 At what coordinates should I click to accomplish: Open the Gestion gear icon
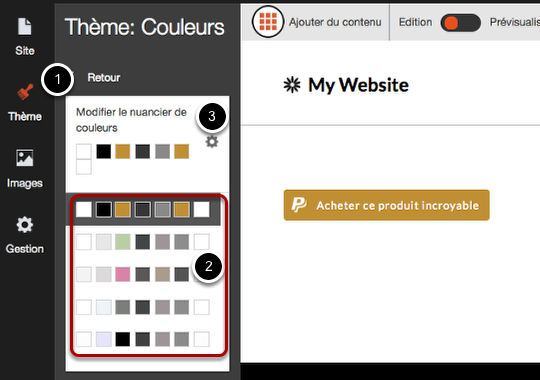[x=25, y=225]
